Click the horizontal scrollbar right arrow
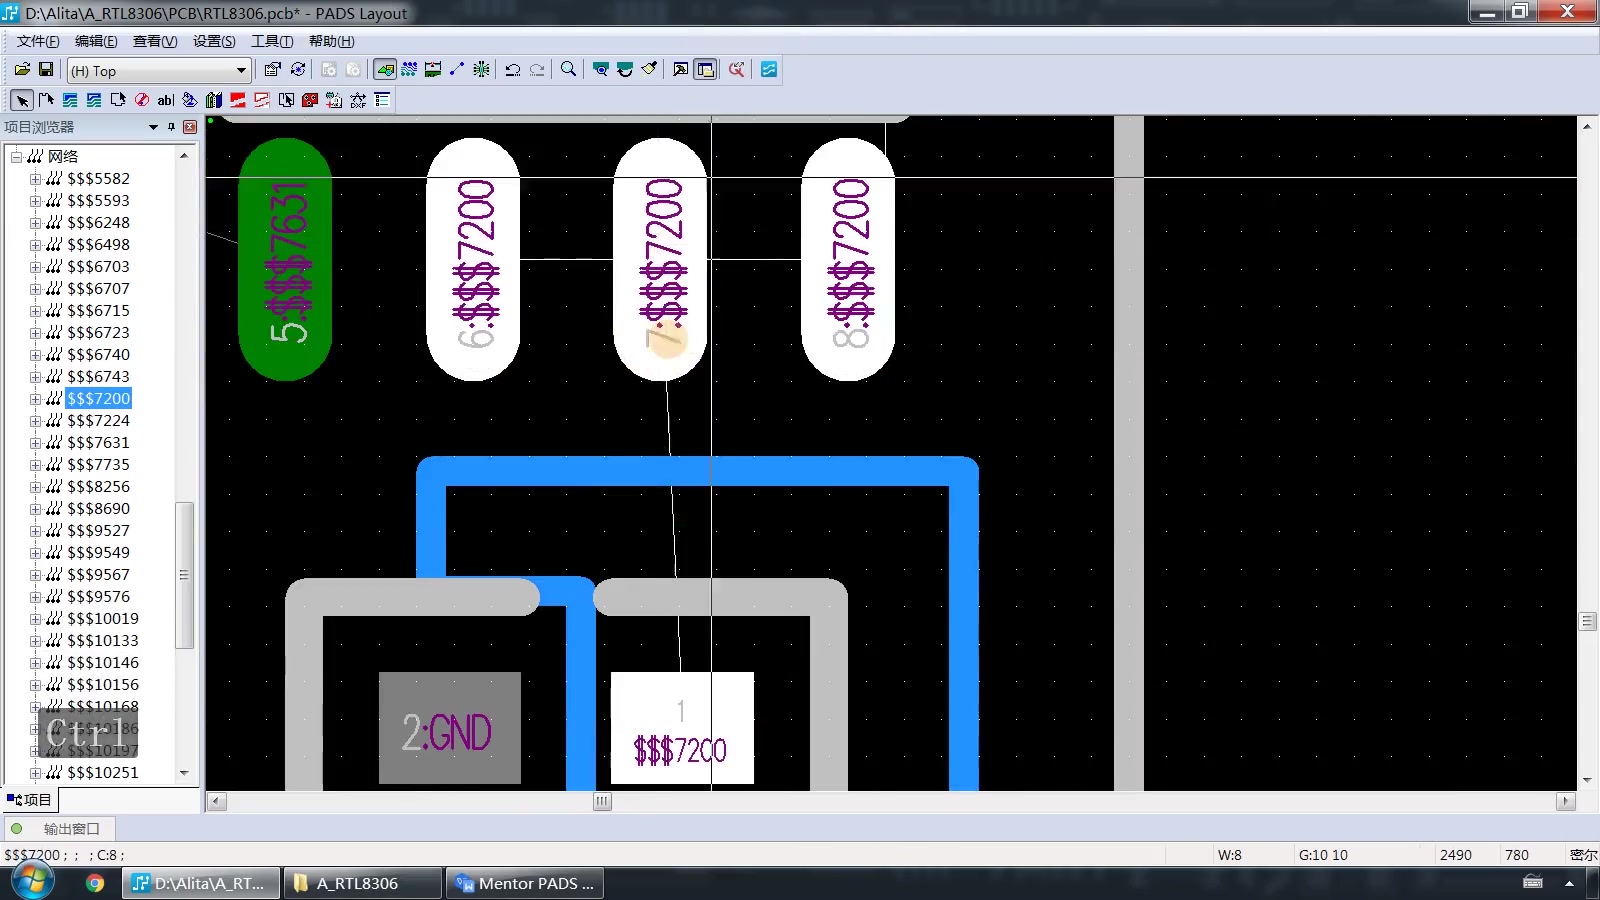The height and width of the screenshot is (900, 1600). pos(1566,801)
